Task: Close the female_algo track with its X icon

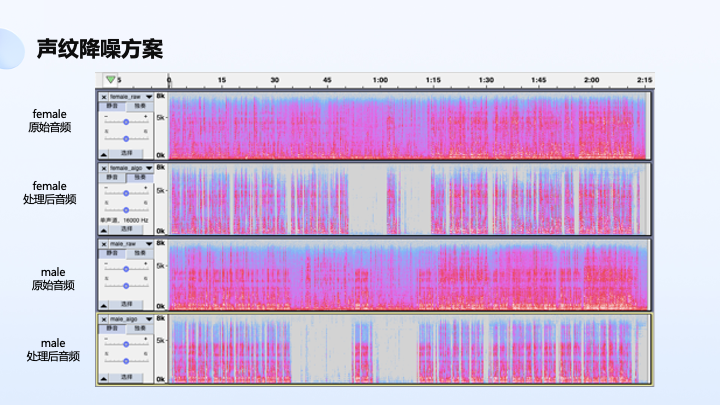Action: click(x=104, y=168)
